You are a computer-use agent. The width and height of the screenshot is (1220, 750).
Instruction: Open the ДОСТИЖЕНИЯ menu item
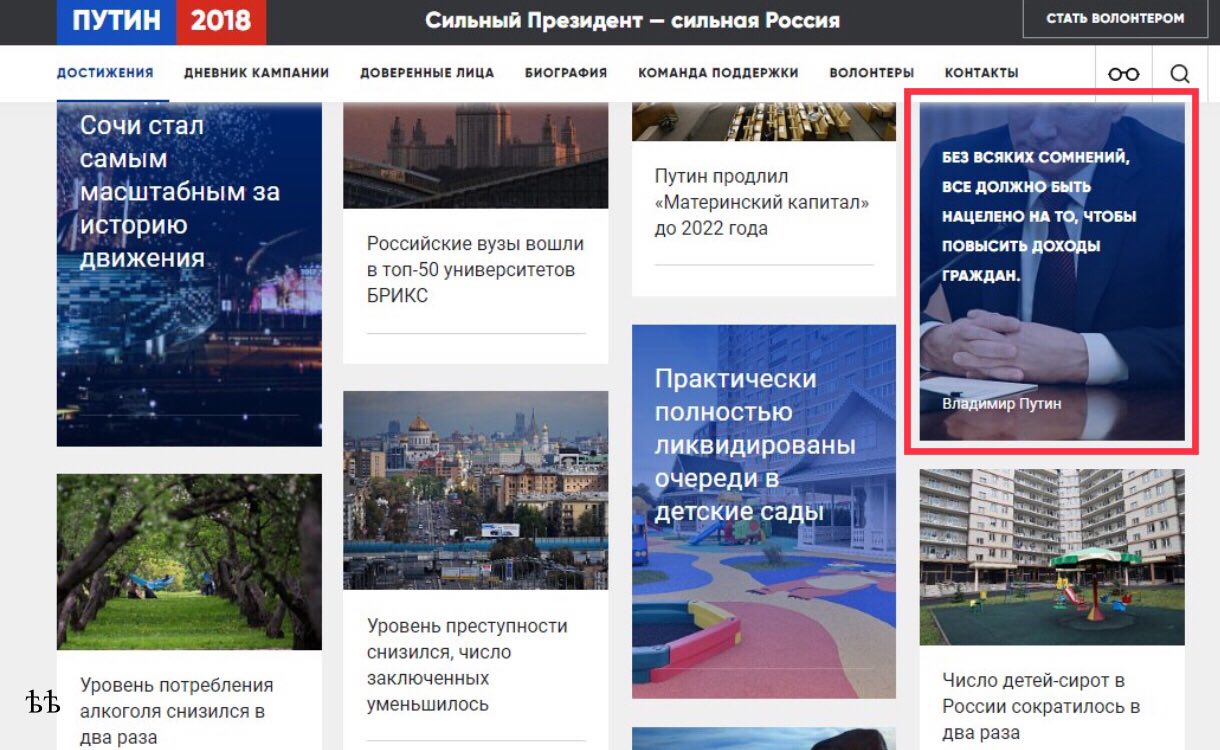[105, 73]
